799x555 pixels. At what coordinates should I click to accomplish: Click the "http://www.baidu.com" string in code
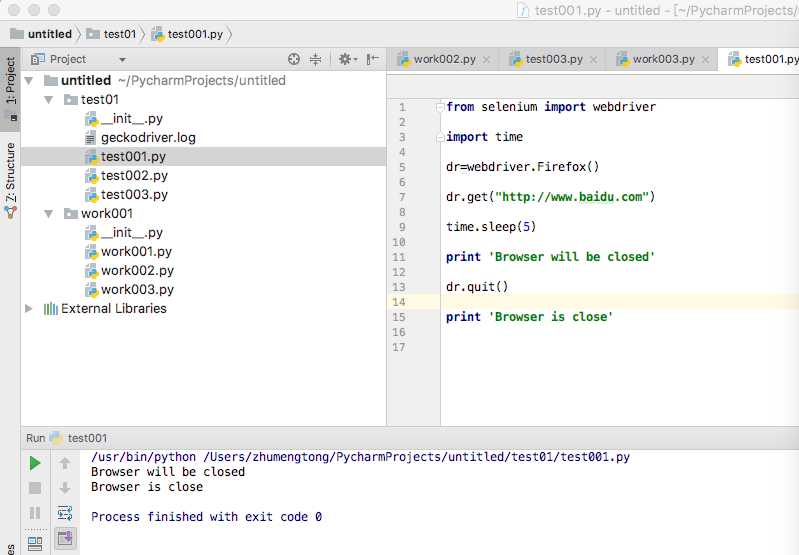pos(571,197)
